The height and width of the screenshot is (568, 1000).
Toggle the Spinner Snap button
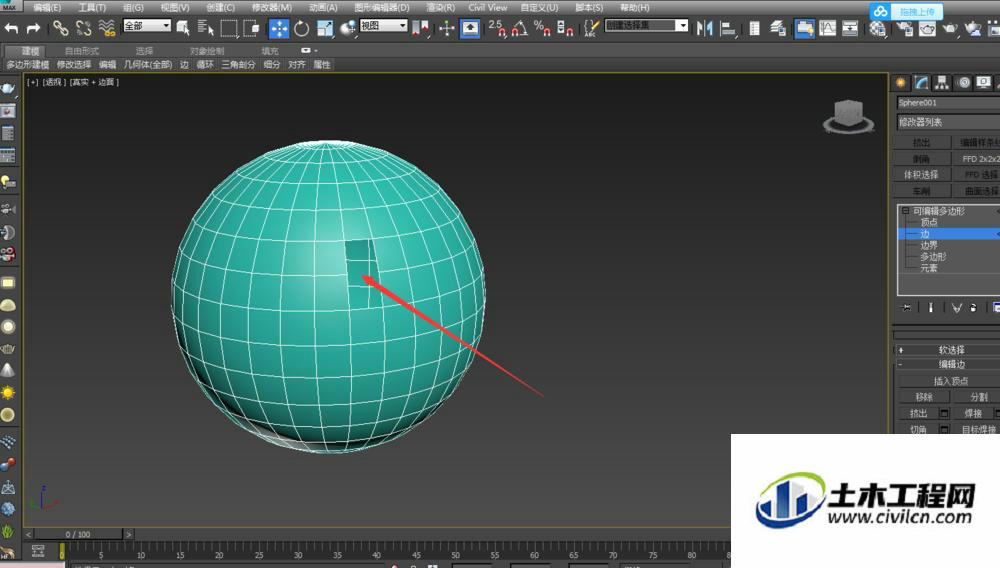point(565,28)
